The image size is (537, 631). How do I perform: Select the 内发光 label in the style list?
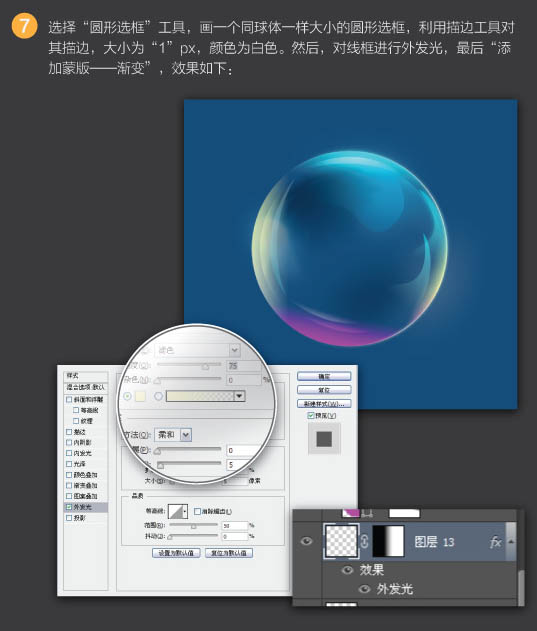[x=83, y=453]
